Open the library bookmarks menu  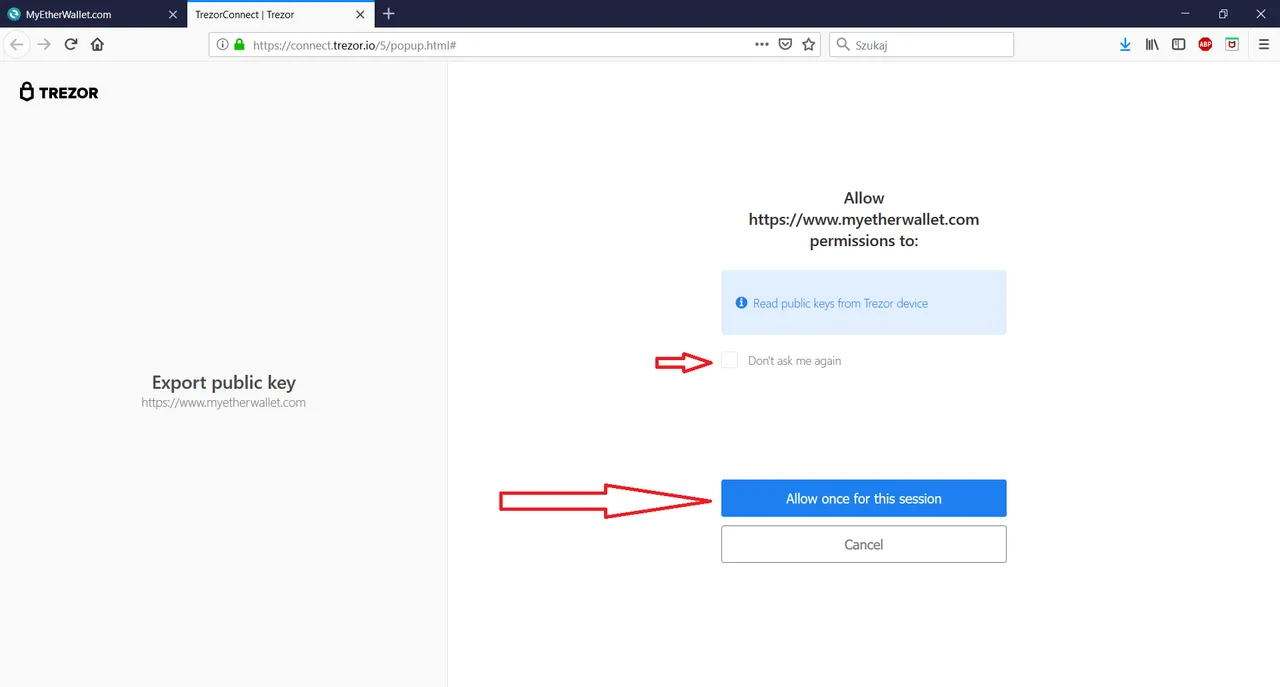point(1152,45)
